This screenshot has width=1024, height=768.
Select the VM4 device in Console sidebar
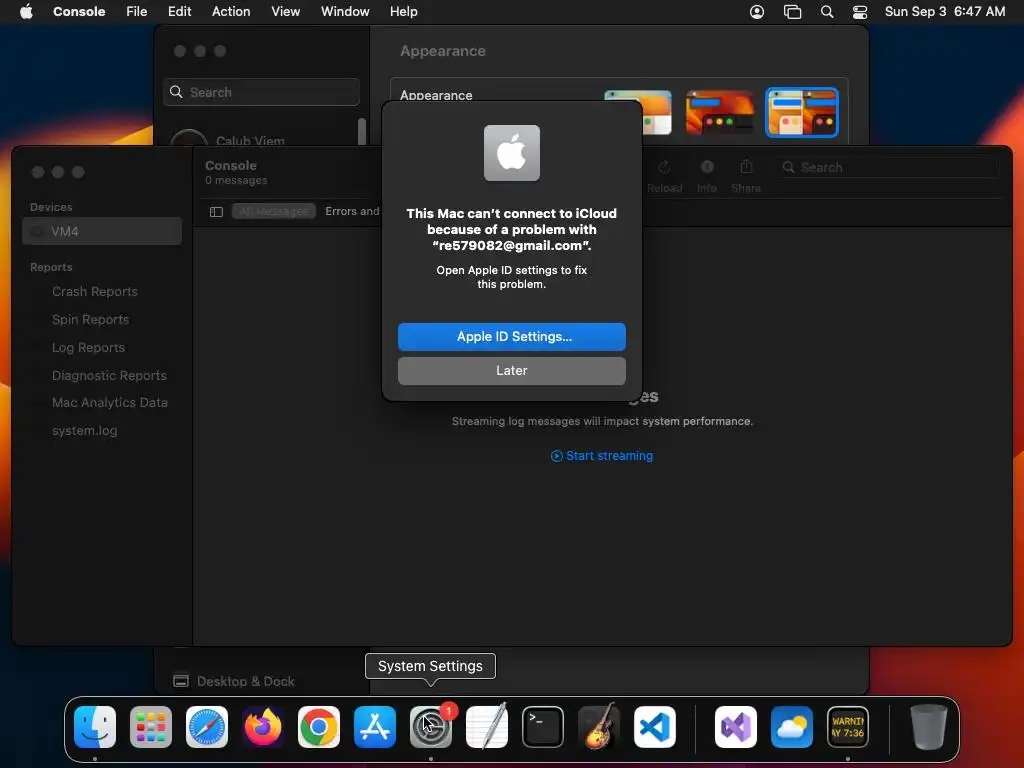point(102,231)
